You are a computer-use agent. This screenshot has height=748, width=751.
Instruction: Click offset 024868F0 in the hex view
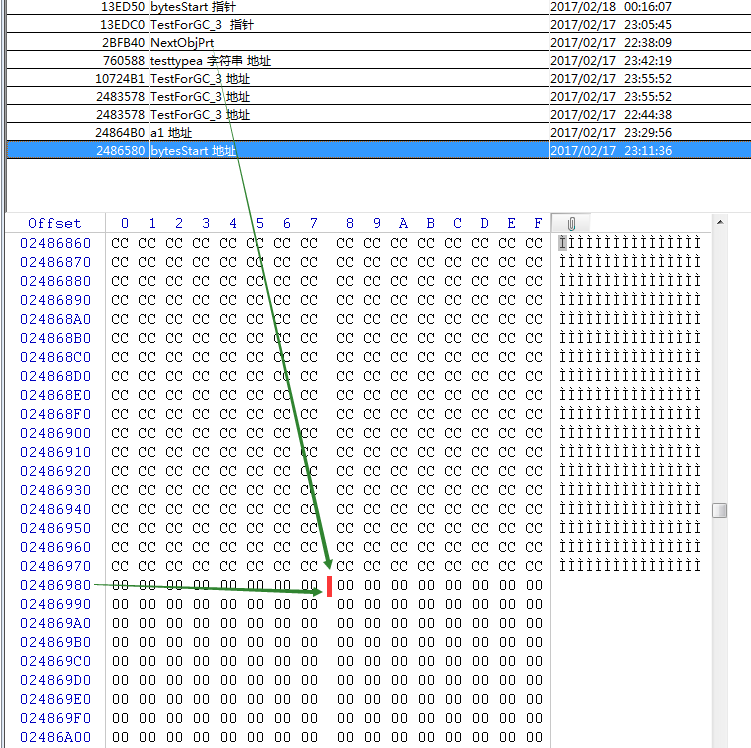click(56, 414)
